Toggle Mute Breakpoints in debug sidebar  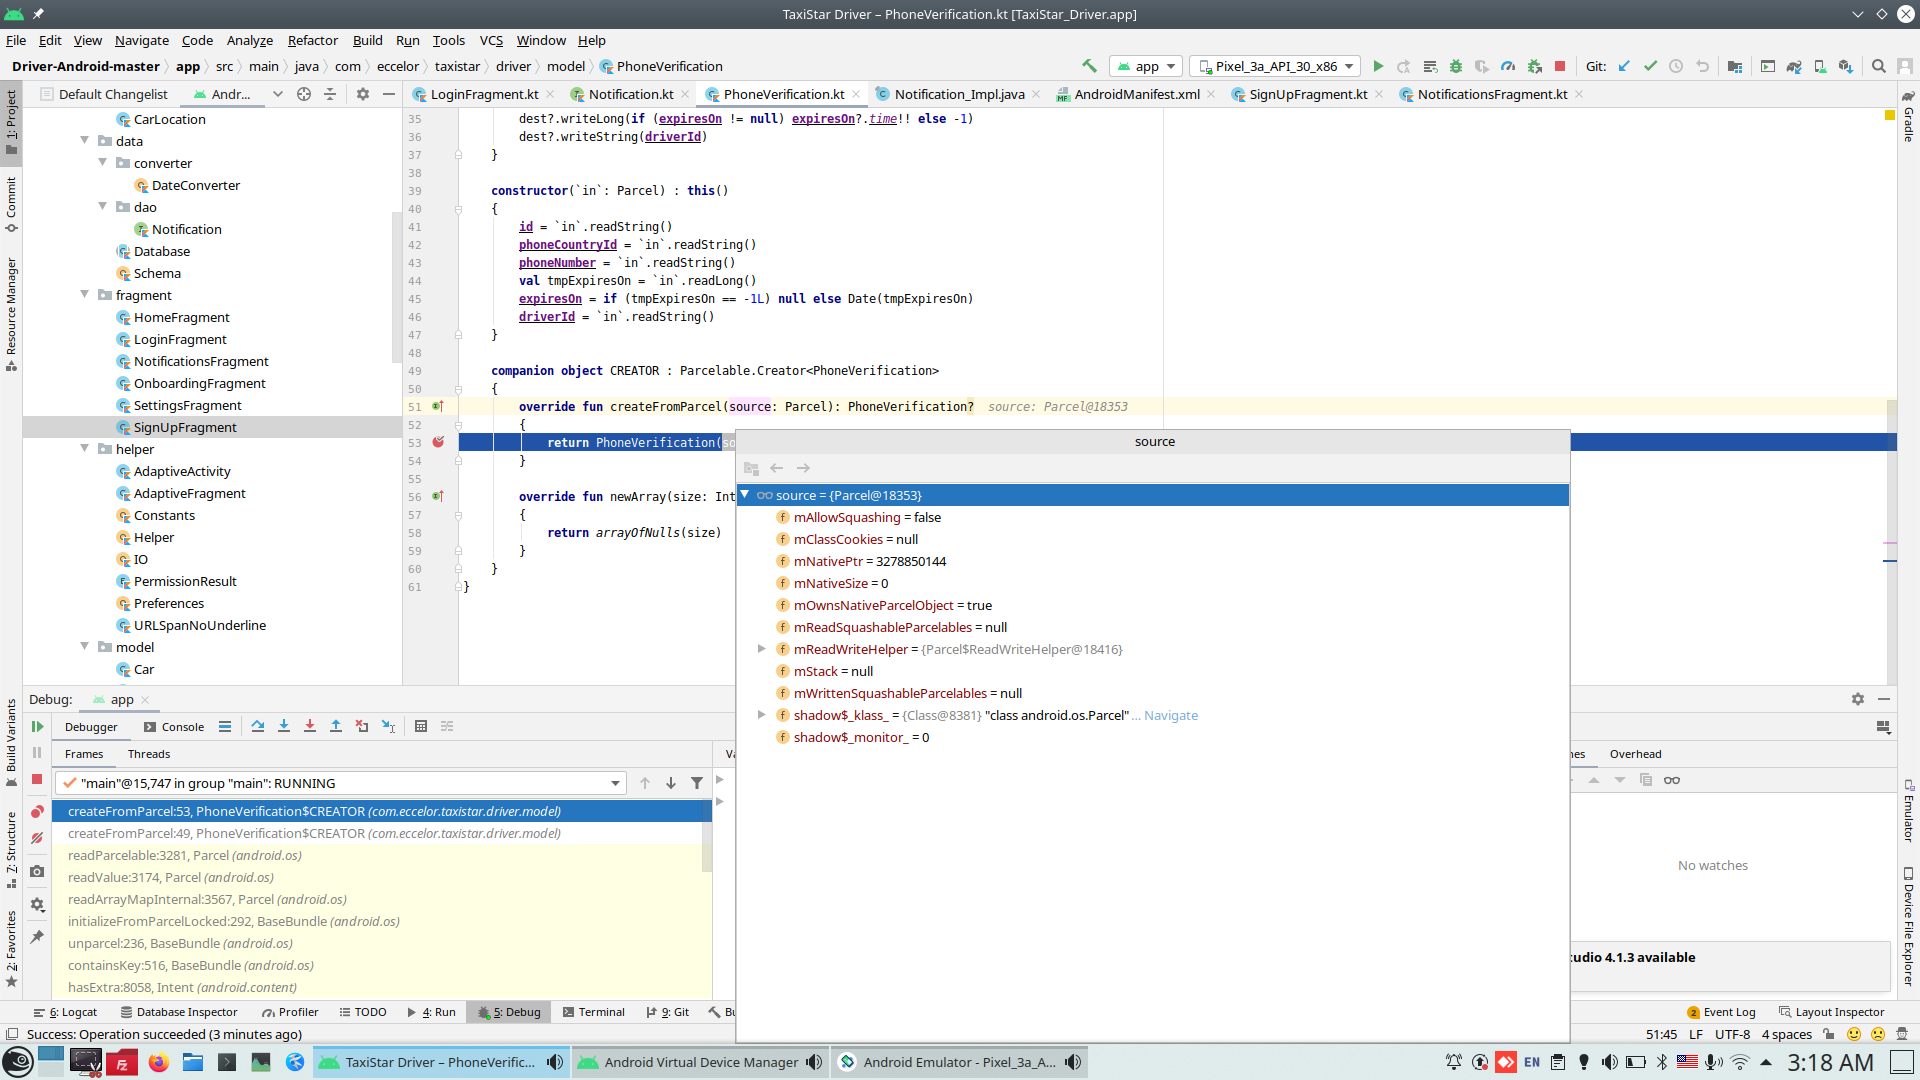pos(37,839)
